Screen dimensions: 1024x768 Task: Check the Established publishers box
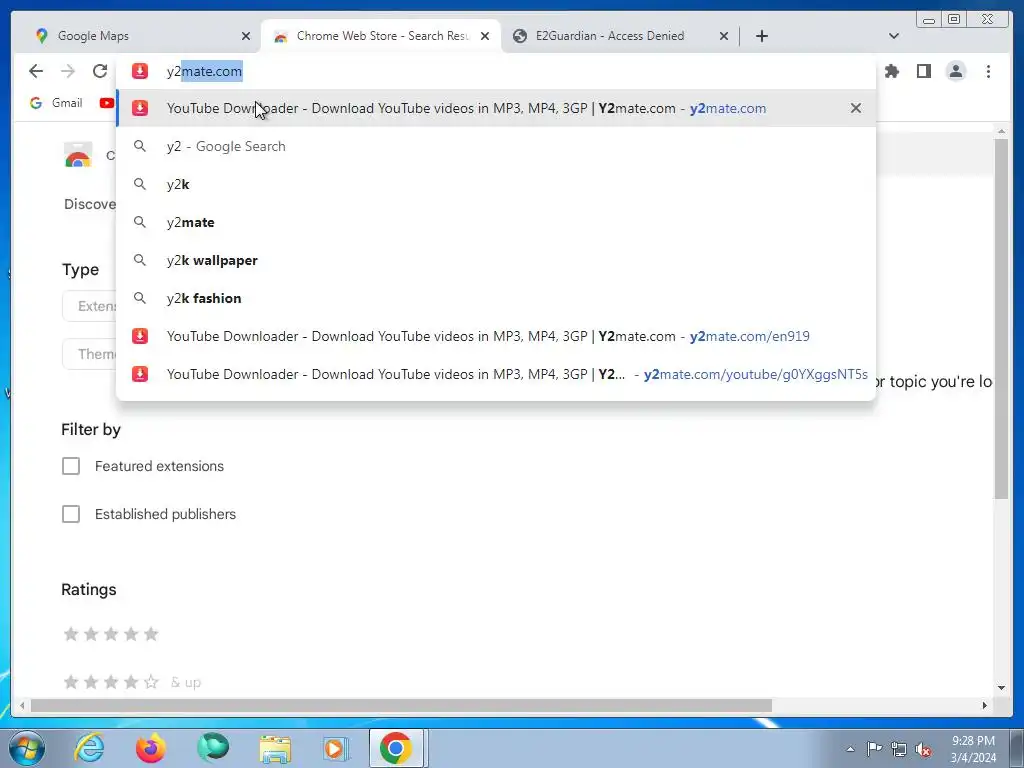coord(71,514)
